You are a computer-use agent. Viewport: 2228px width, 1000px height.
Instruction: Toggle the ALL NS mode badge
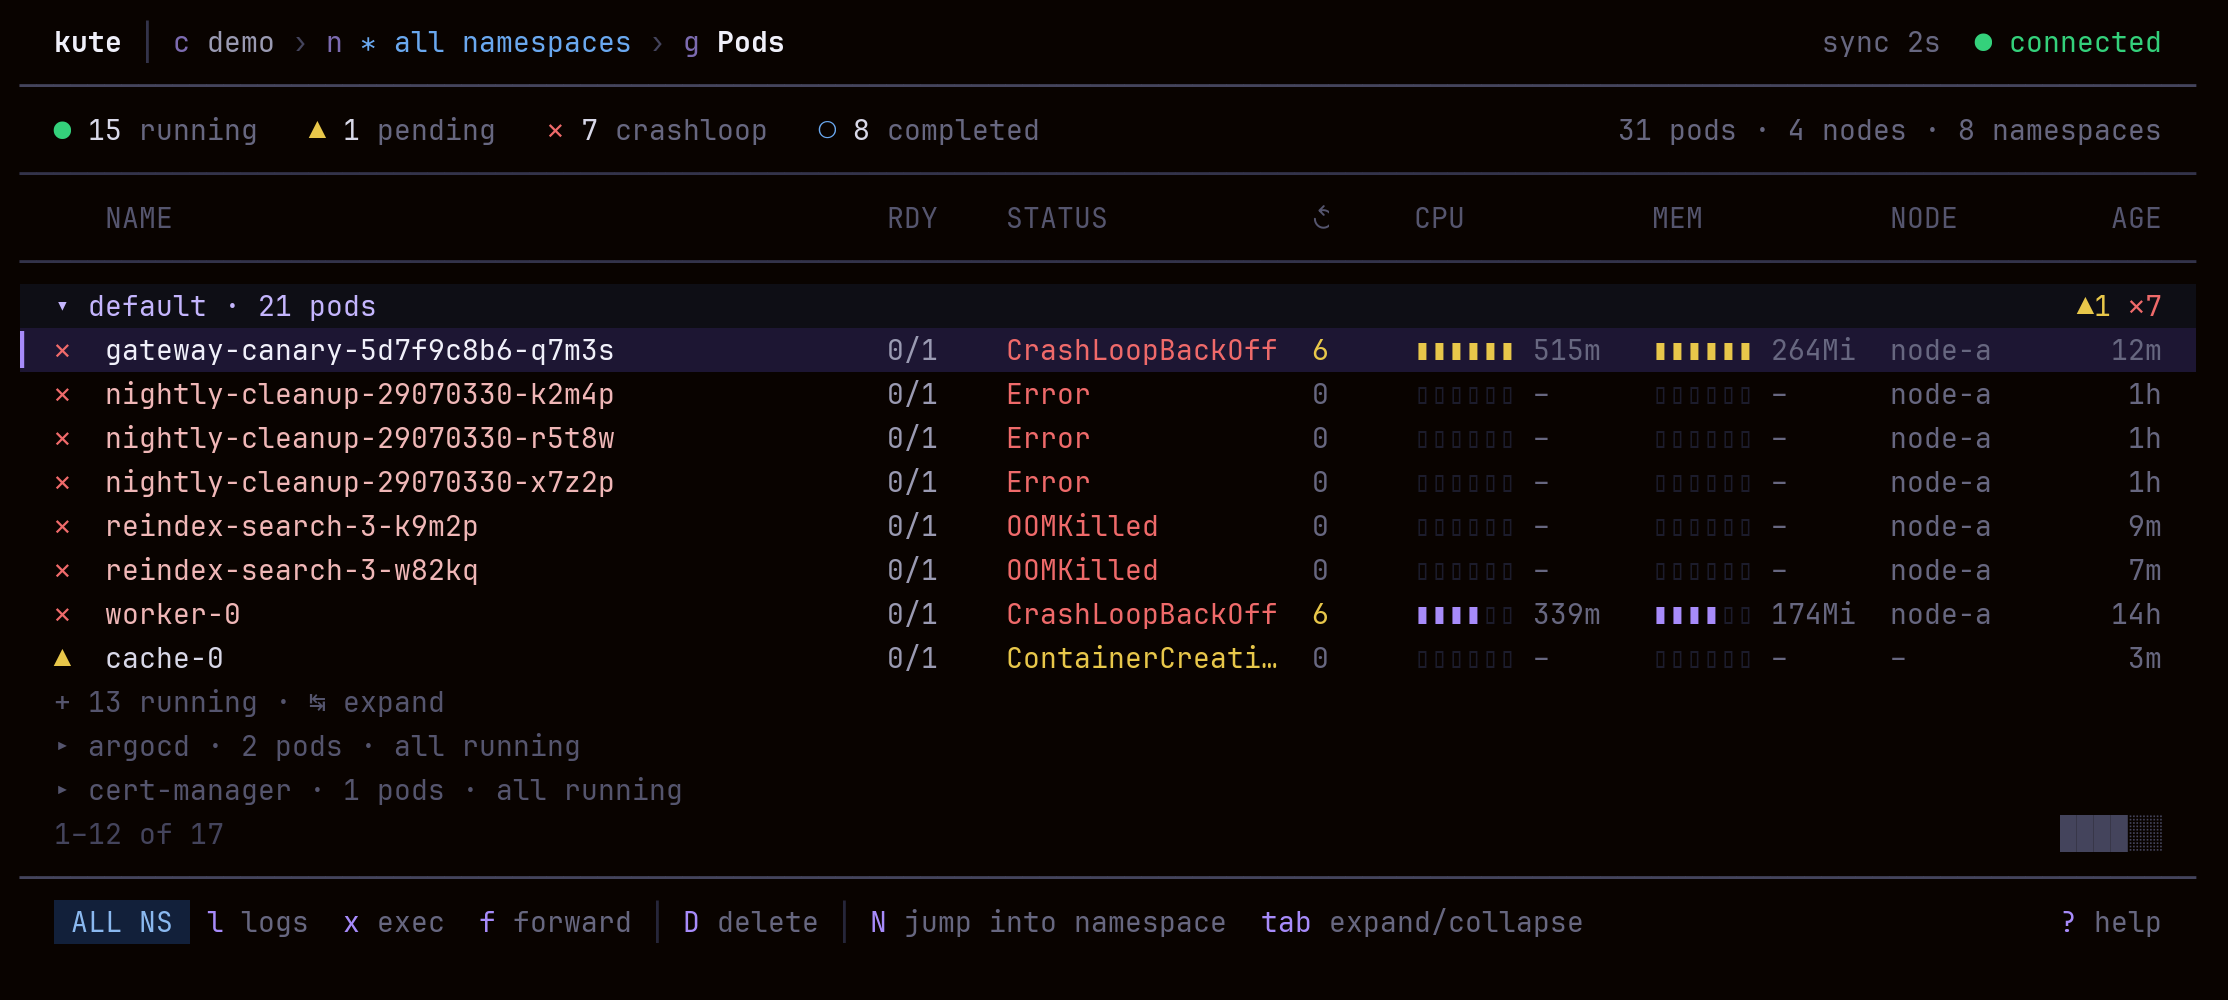122,922
